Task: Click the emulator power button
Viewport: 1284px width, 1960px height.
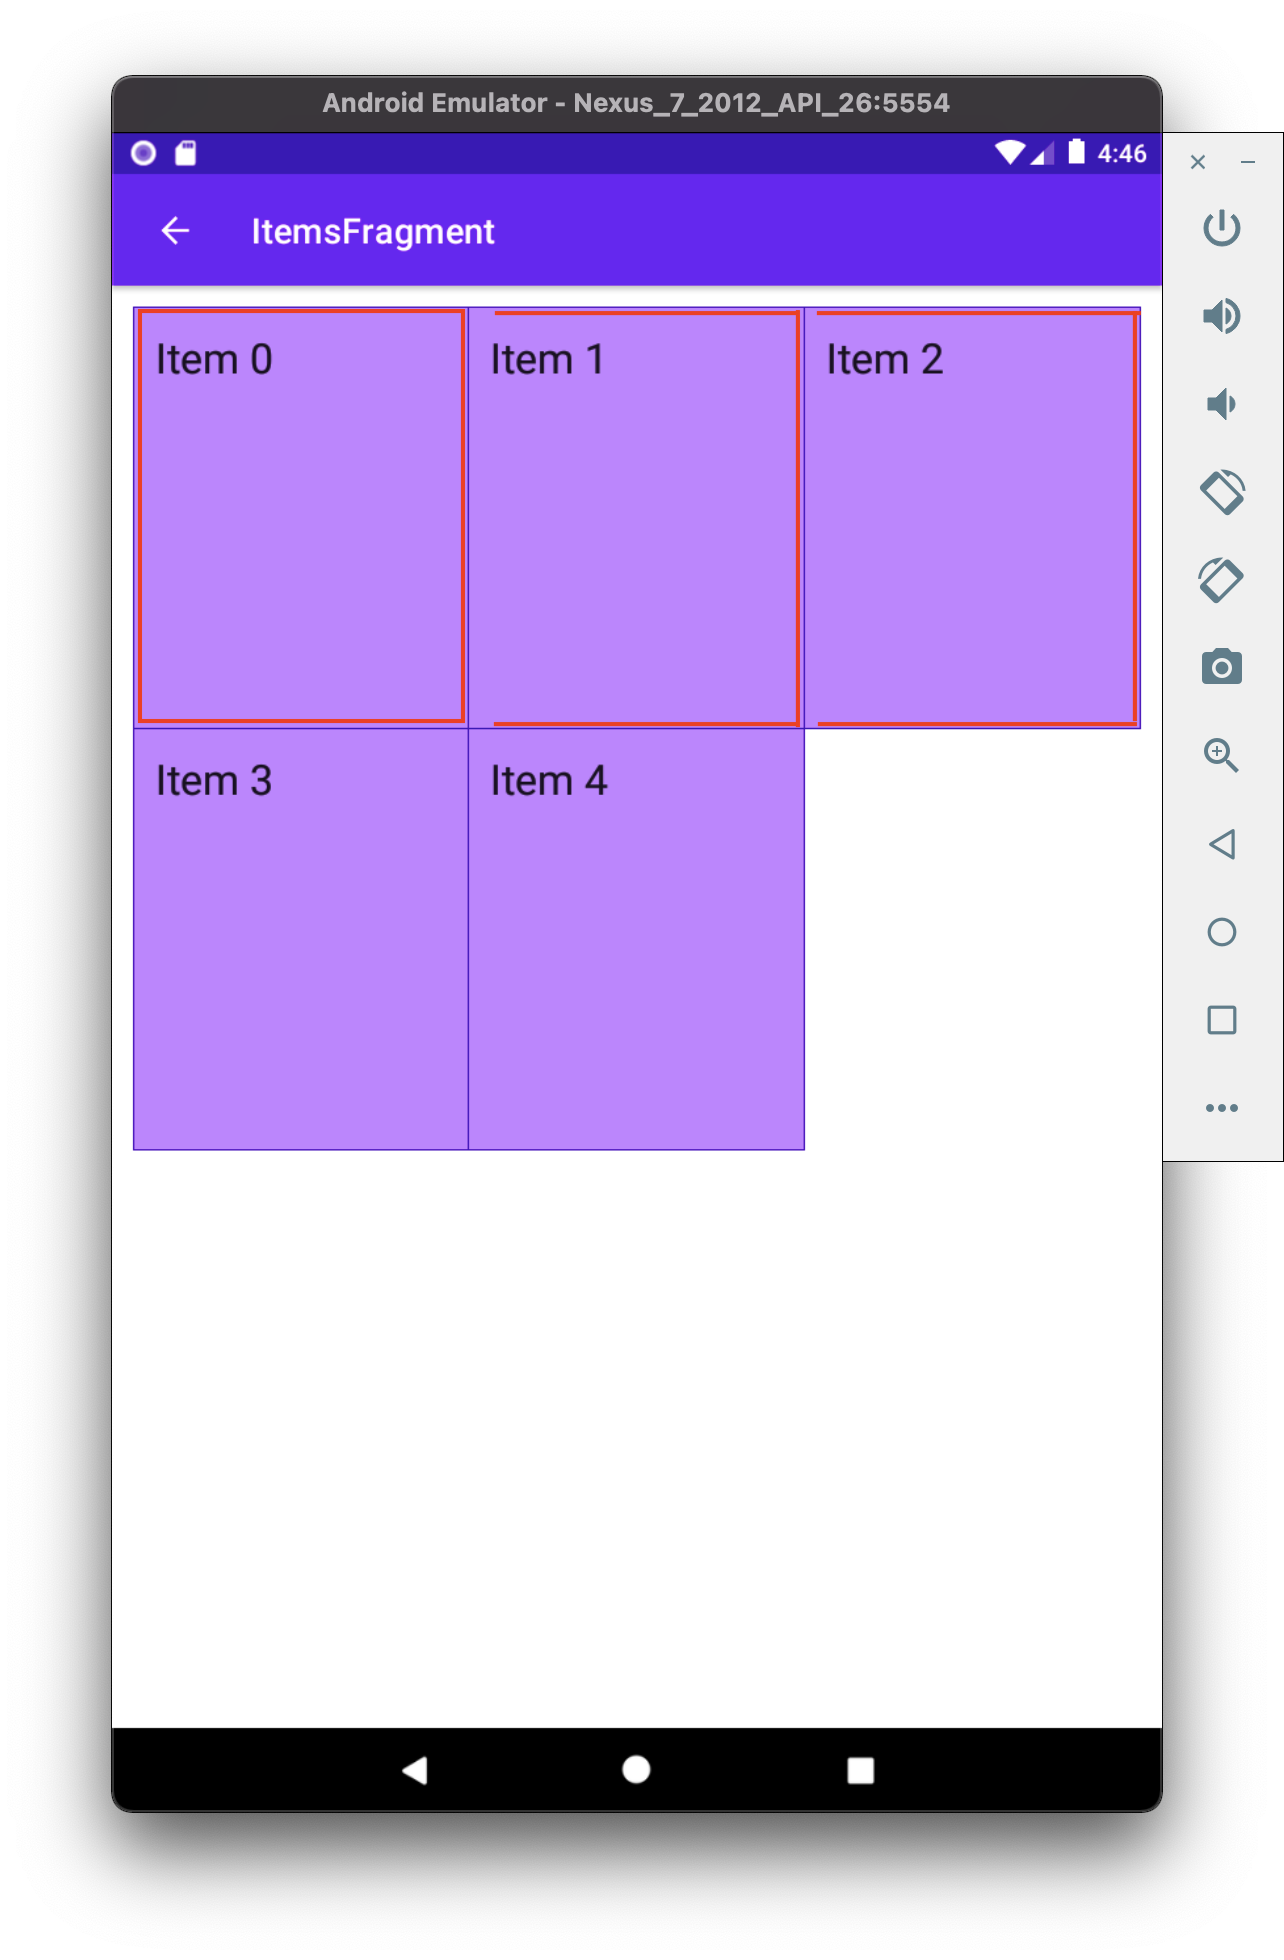Action: point(1221,228)
